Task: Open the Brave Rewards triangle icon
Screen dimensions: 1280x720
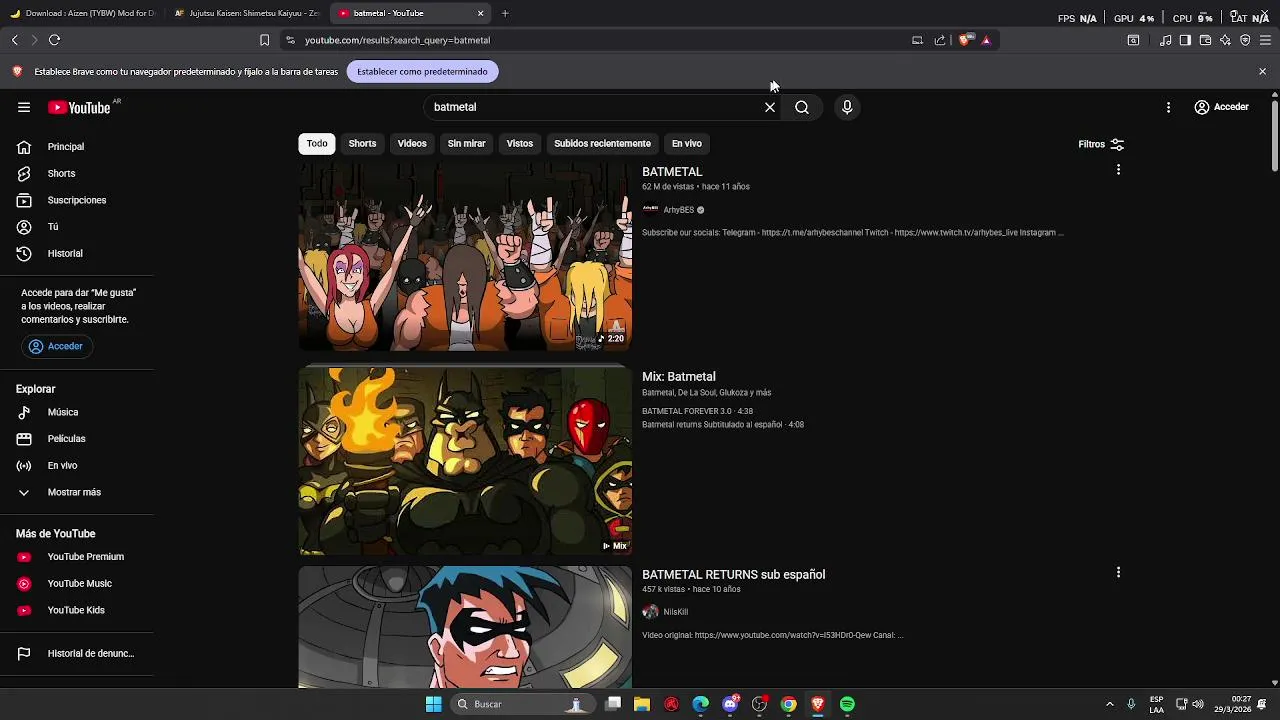Action: point(986,40)
